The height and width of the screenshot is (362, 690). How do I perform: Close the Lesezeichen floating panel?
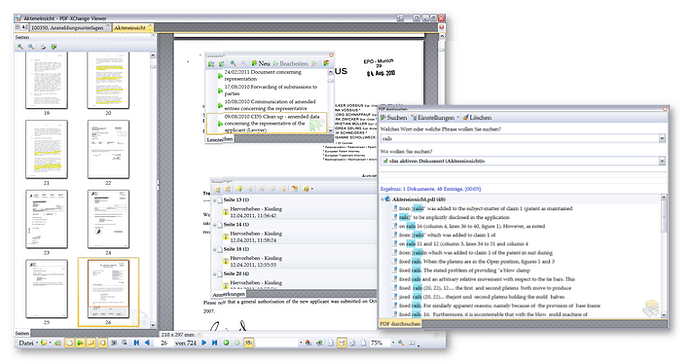pyautogui.click(x=331, y=55)
